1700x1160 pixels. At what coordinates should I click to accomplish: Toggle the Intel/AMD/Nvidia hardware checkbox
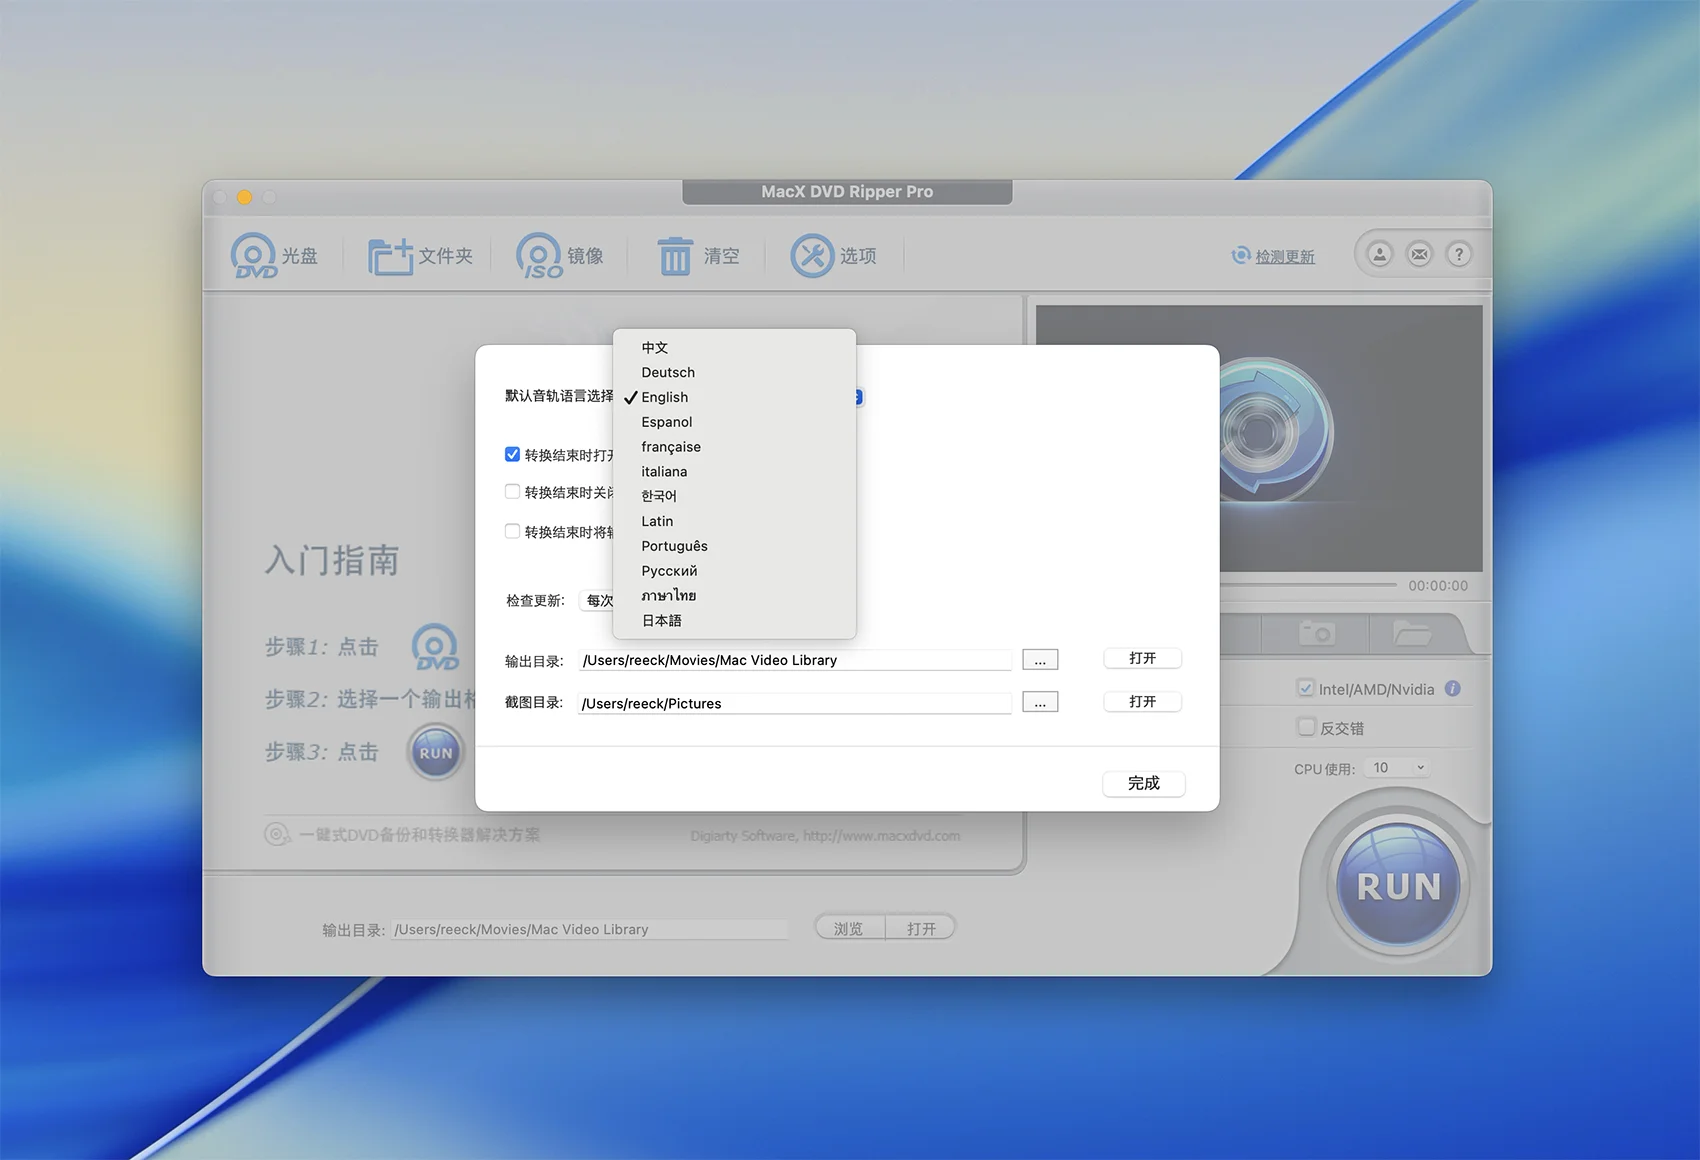coord(1306,688)
